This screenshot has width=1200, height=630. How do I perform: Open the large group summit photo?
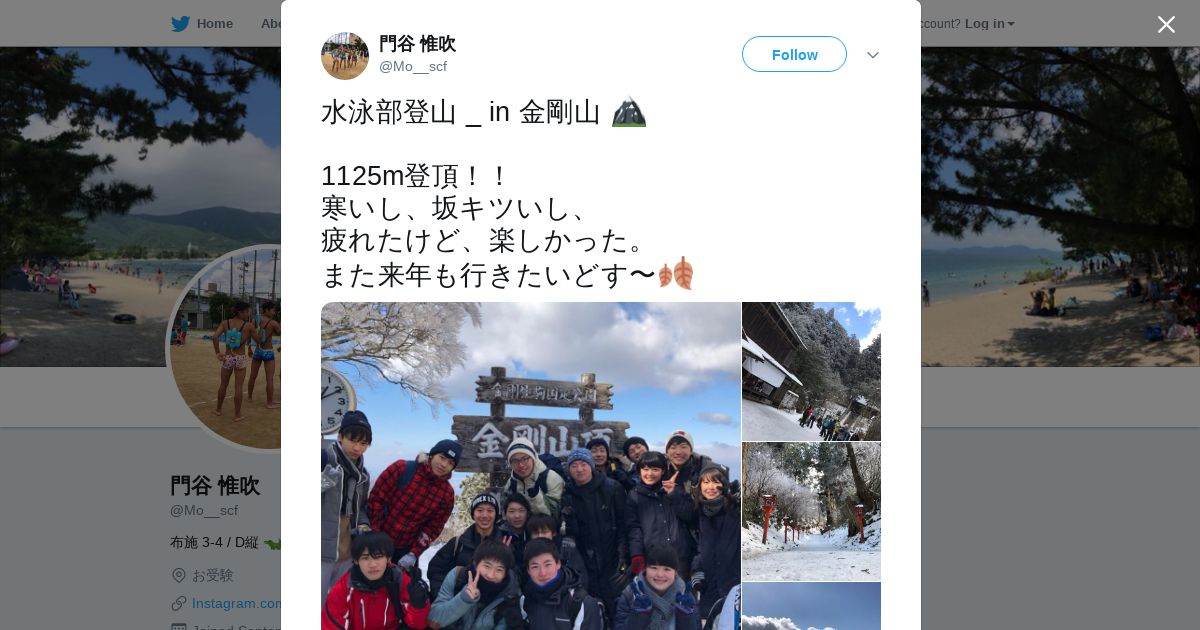click(530, 466)
